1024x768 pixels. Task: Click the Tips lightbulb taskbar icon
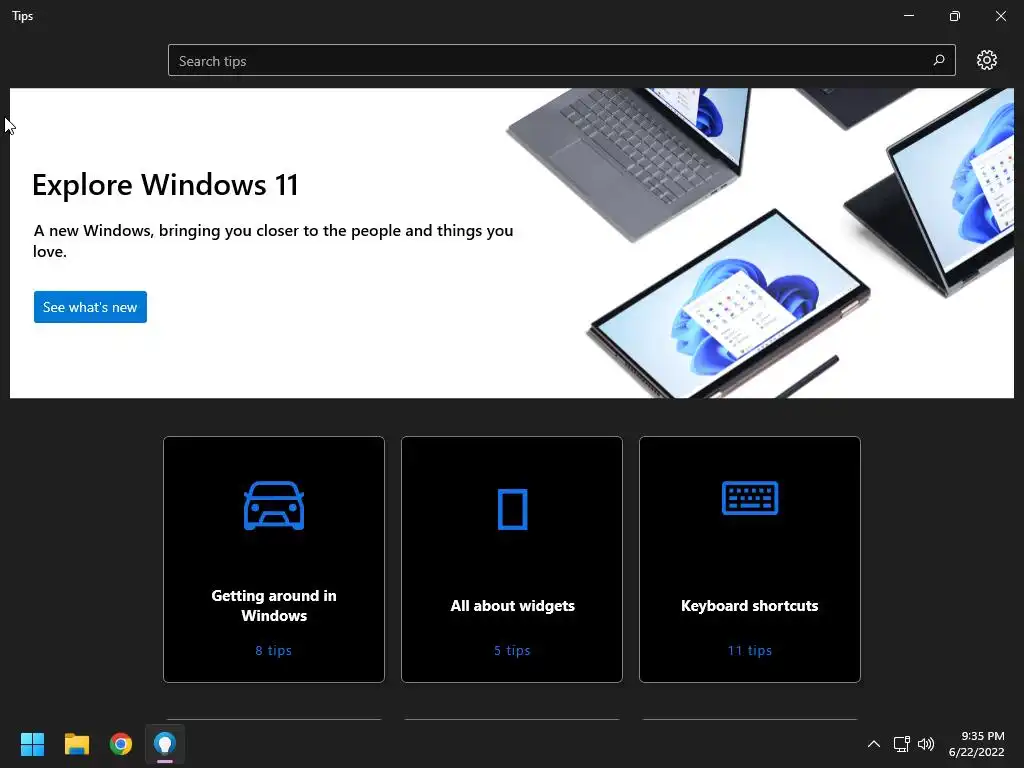click(x=165, y=744)
